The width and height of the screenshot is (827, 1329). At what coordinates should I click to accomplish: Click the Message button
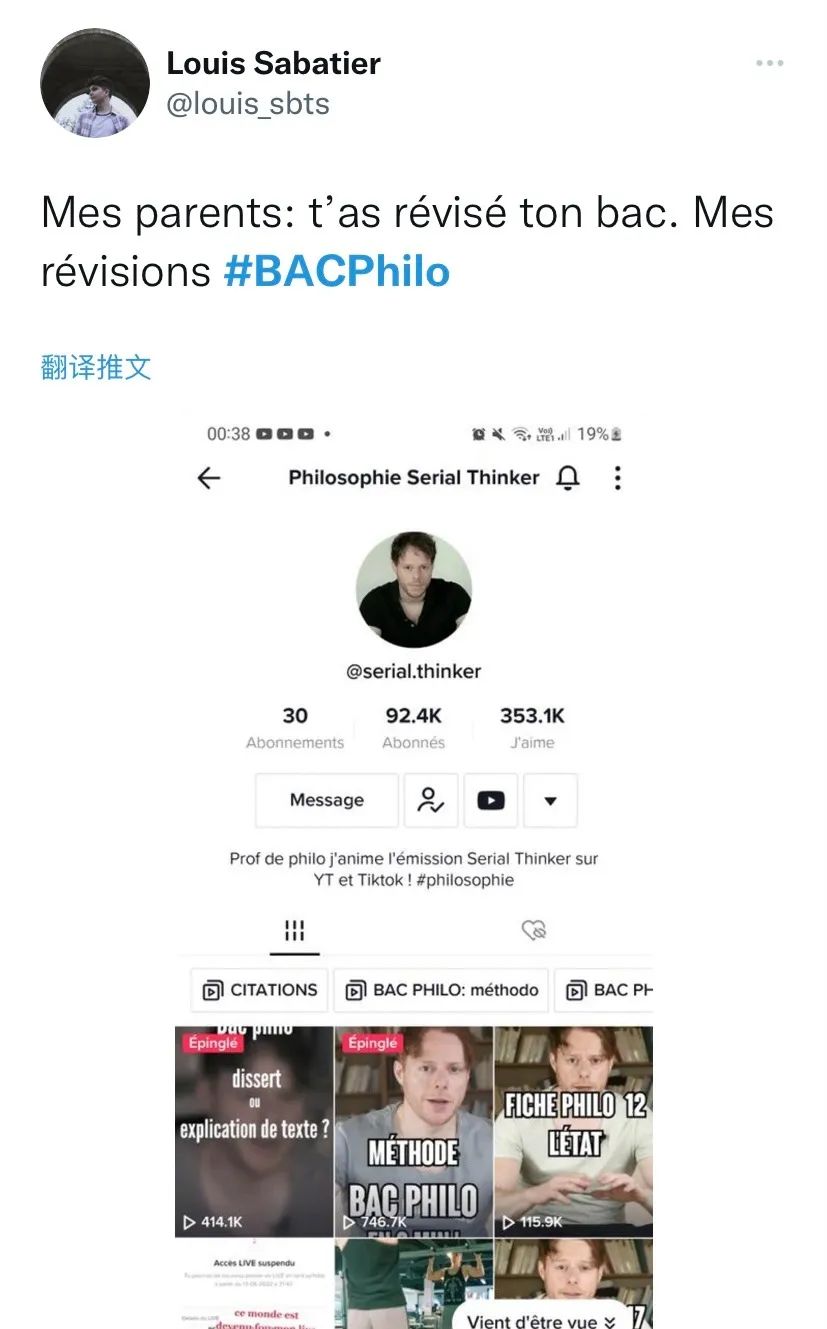(x=327, y=800)
